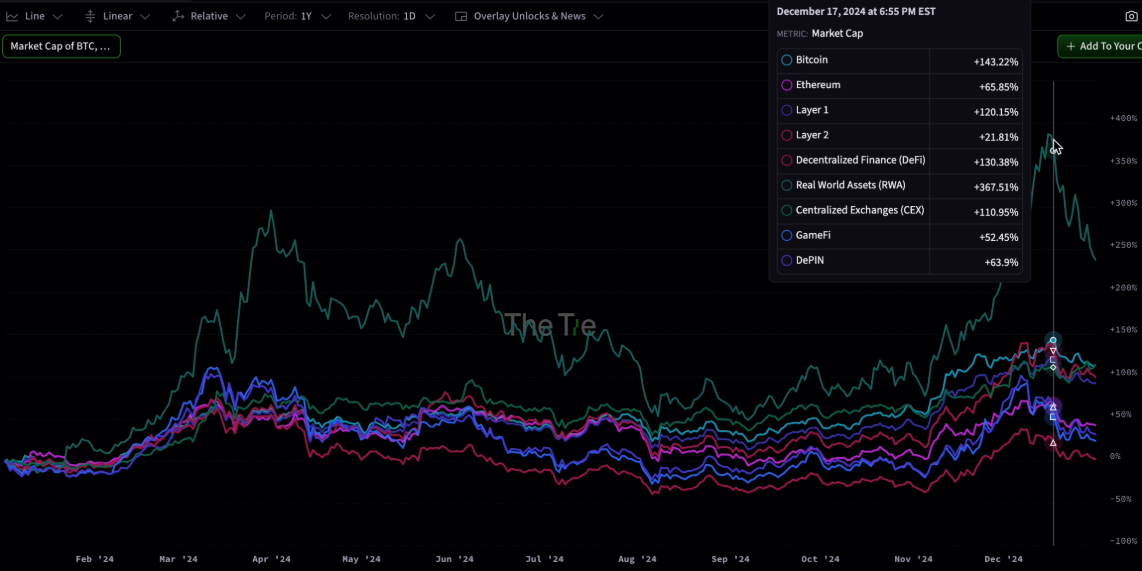This screenshot has height=571, width=1142.
Task: Open the Period 1Y dropdown
Action: (x=297, y=17)
